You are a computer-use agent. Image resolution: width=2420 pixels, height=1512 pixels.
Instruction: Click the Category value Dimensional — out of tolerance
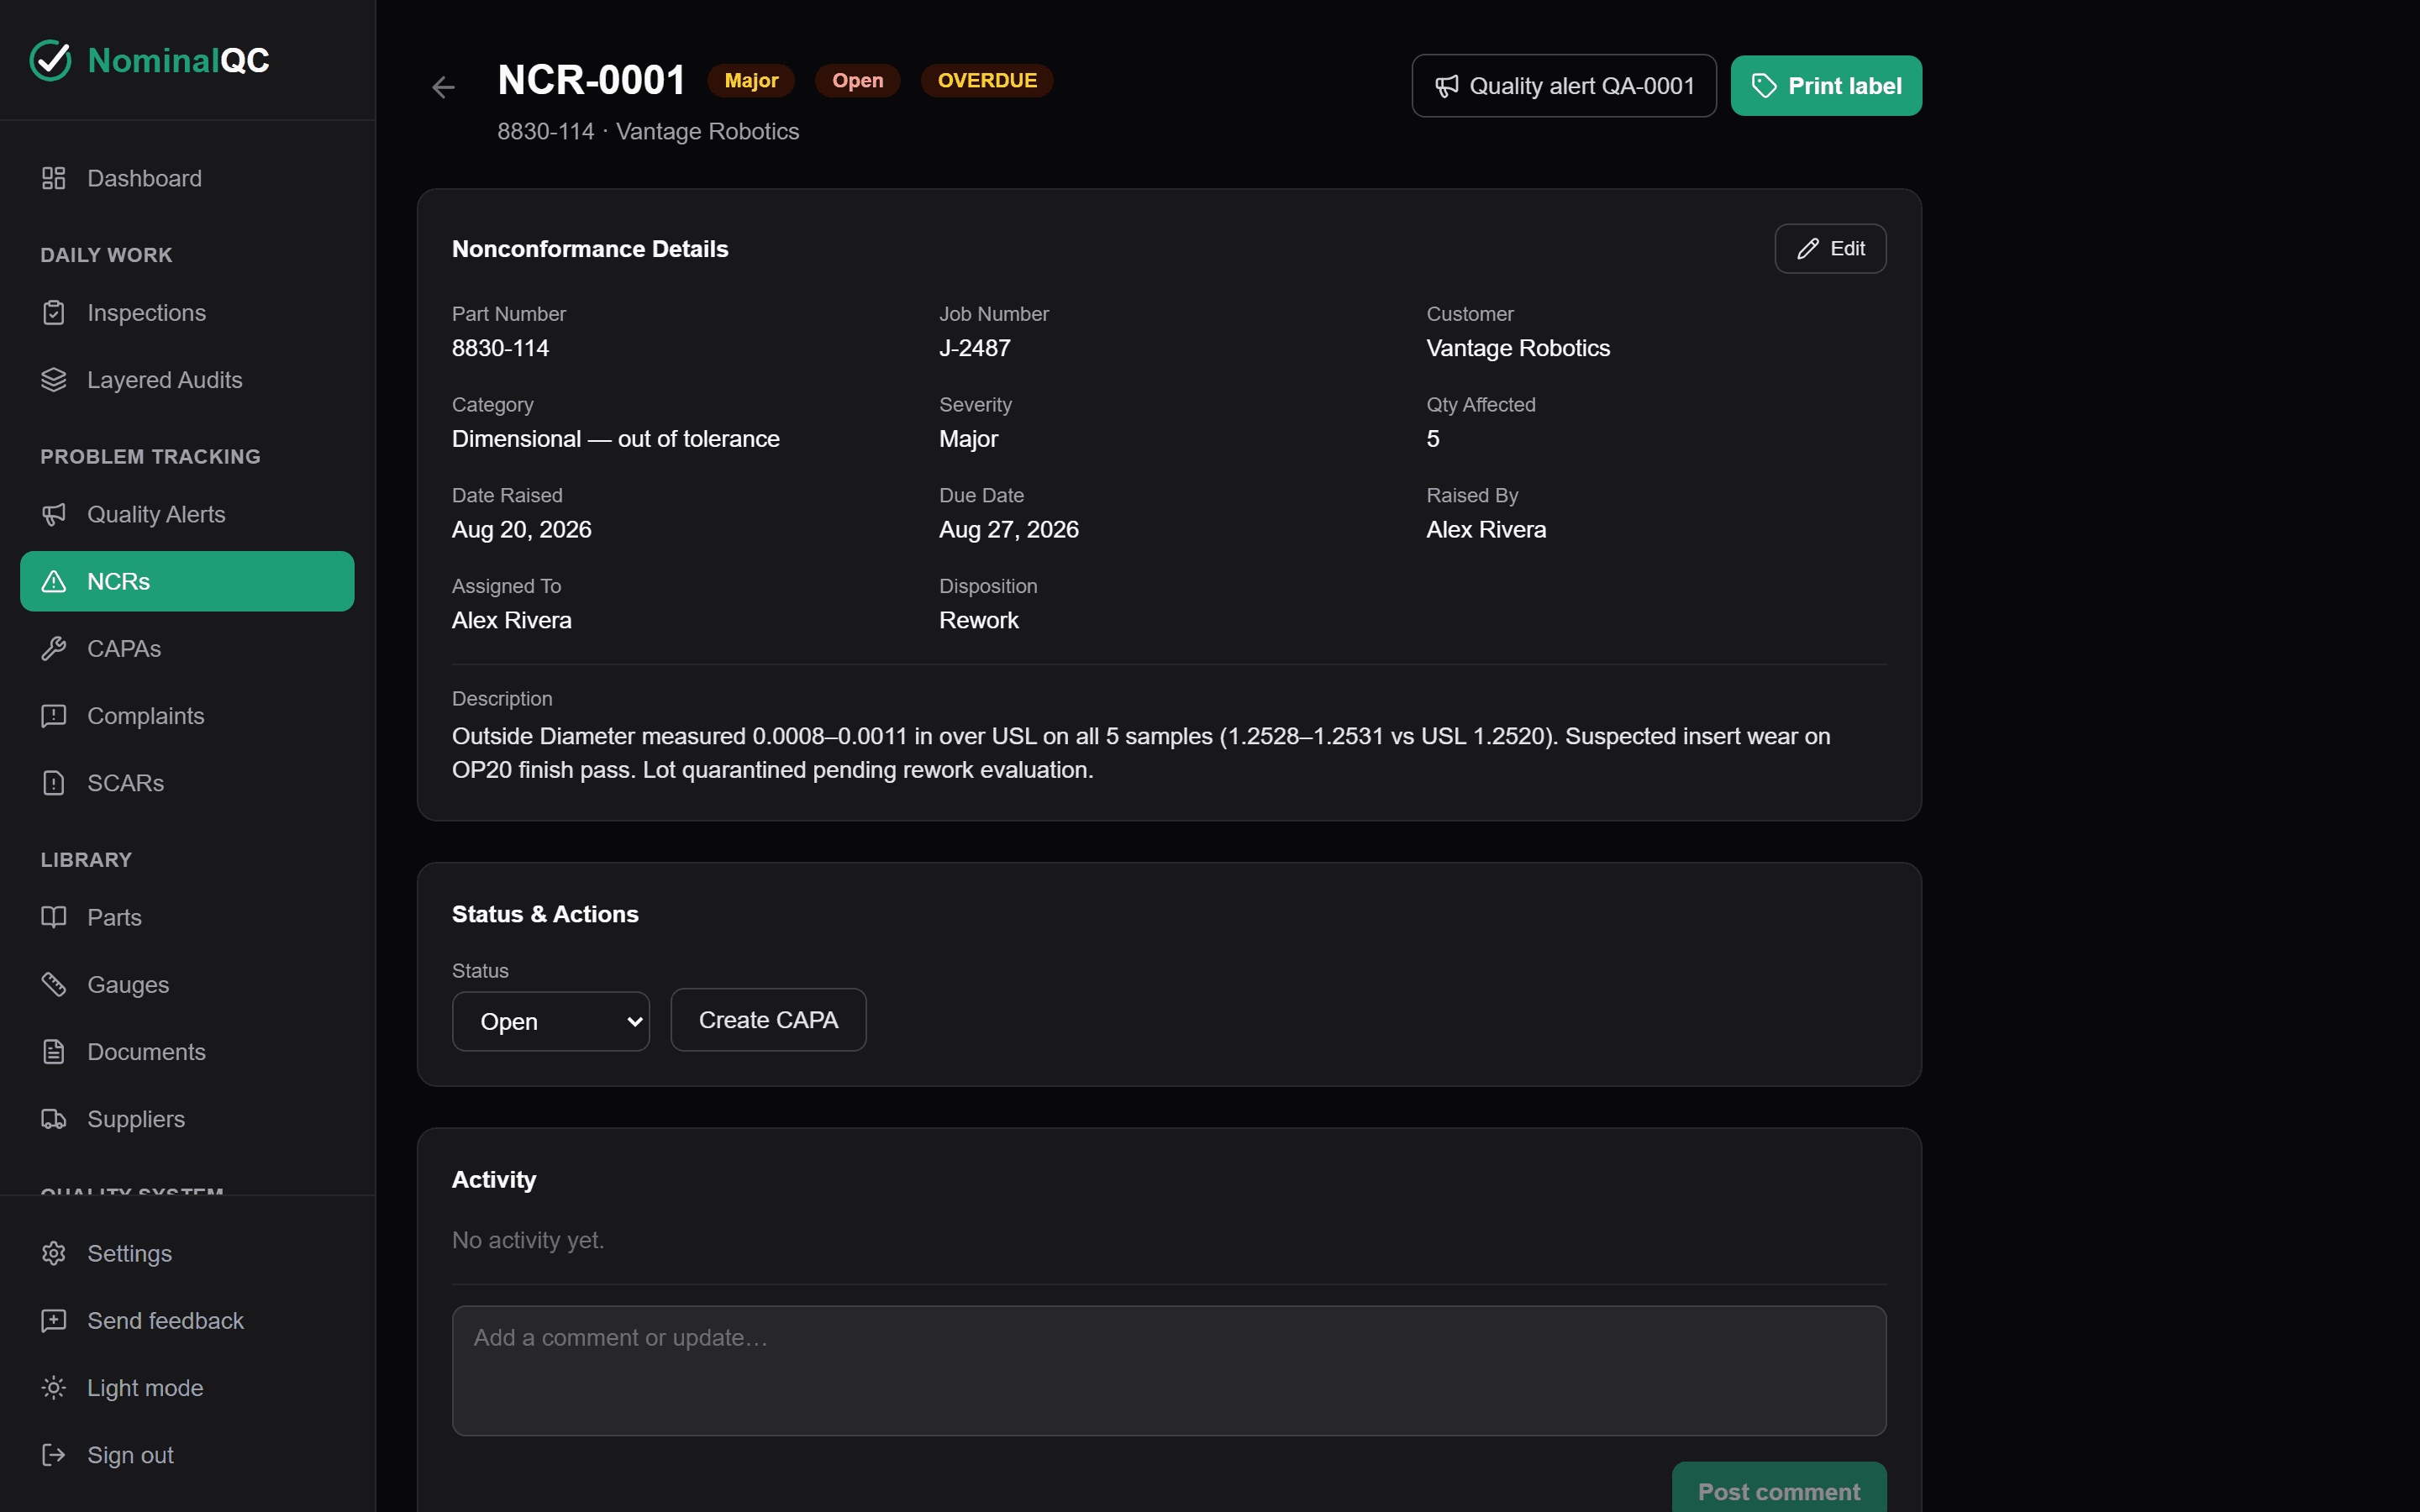point(616,439)
